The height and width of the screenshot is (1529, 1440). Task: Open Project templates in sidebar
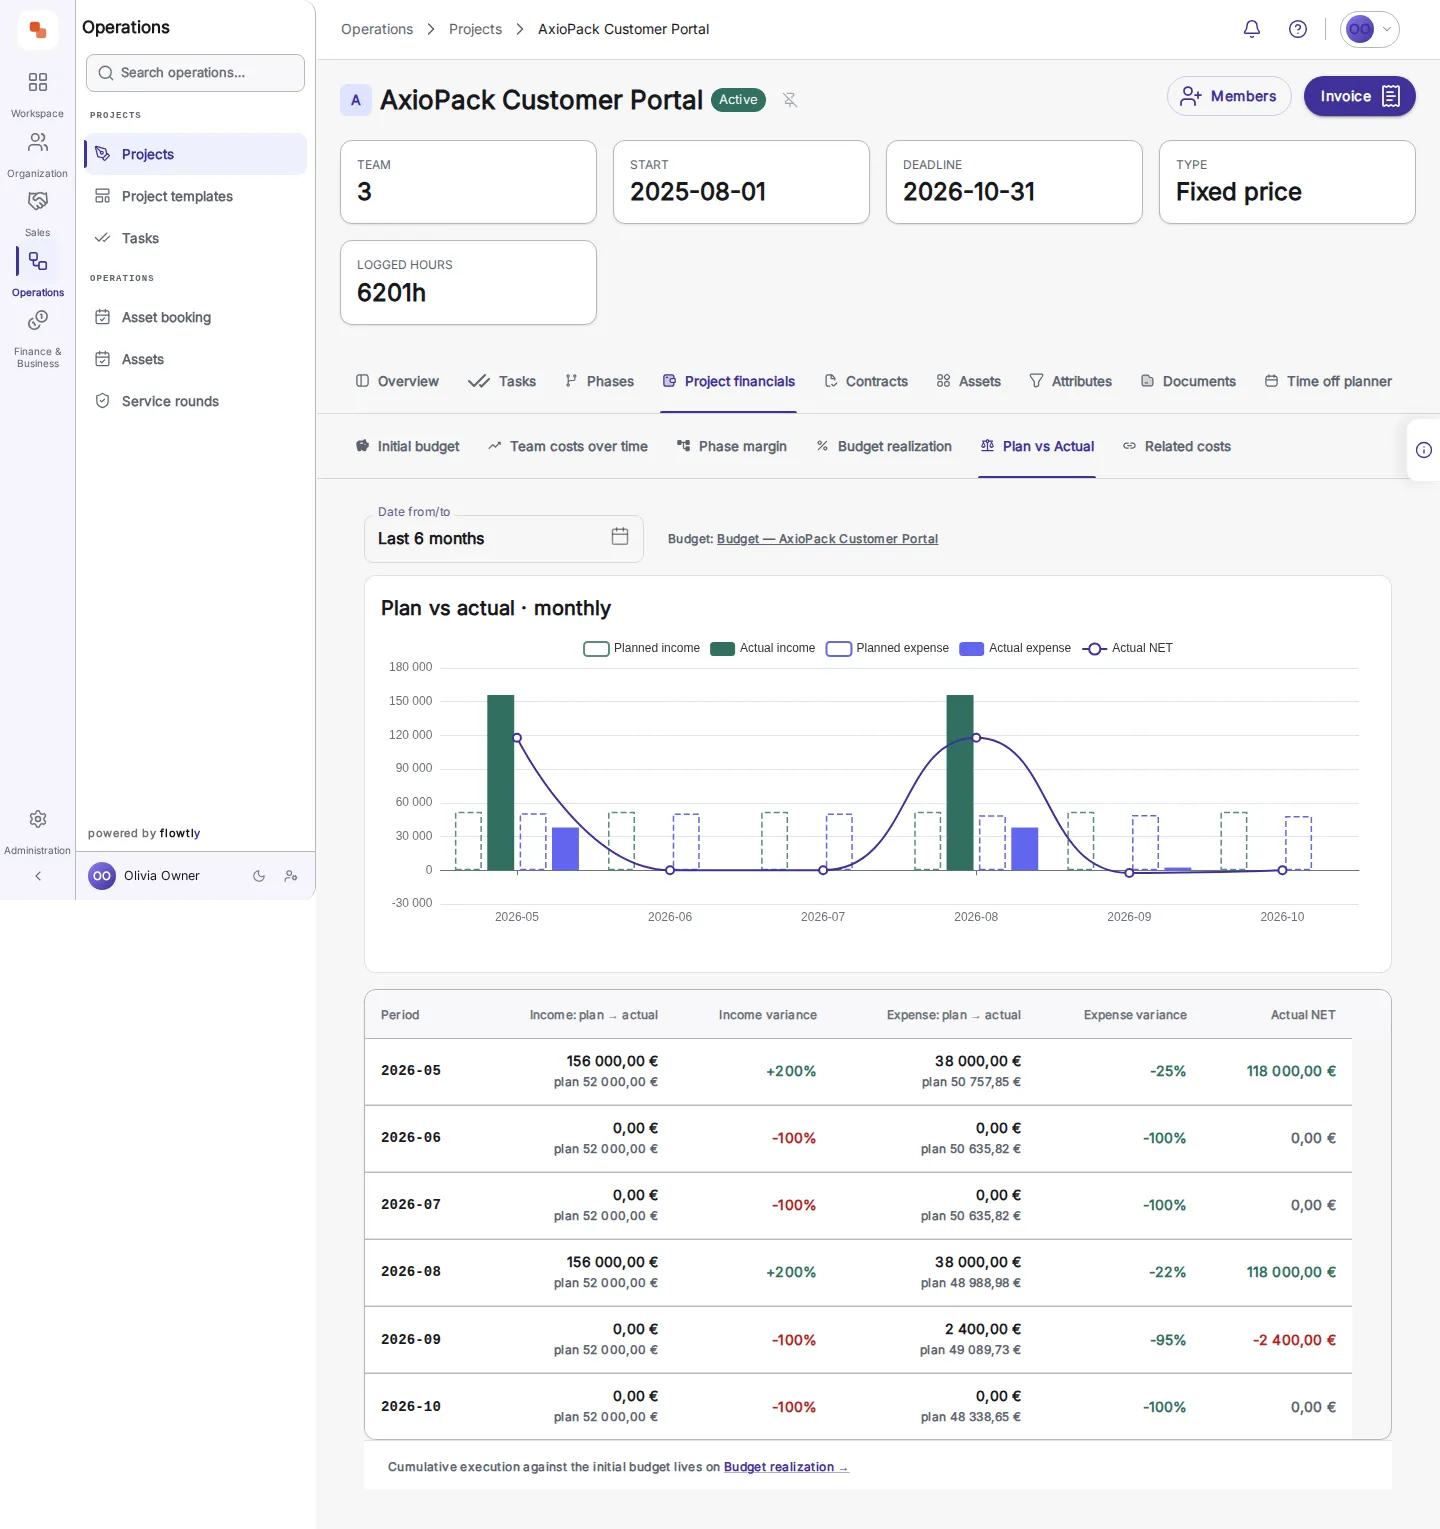click(196, 196)
